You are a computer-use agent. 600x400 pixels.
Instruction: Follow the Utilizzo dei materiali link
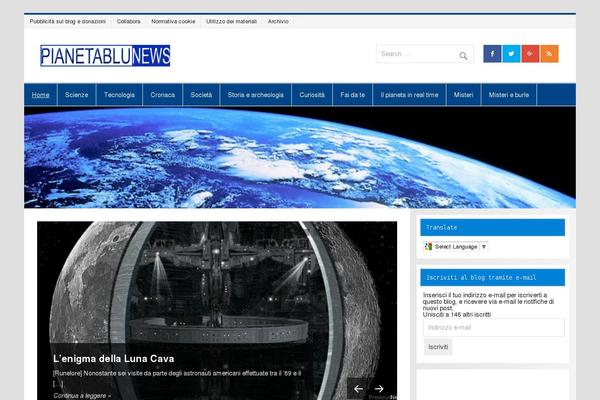(232, 21)
